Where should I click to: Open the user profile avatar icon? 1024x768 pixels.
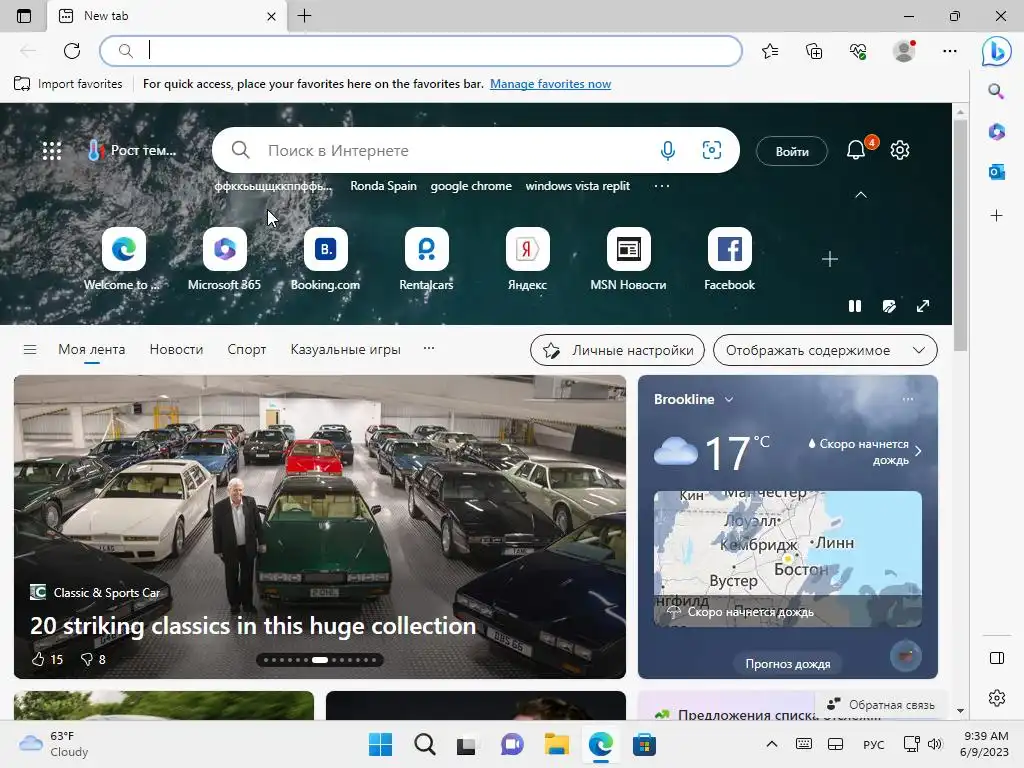[x=904, y=51]
